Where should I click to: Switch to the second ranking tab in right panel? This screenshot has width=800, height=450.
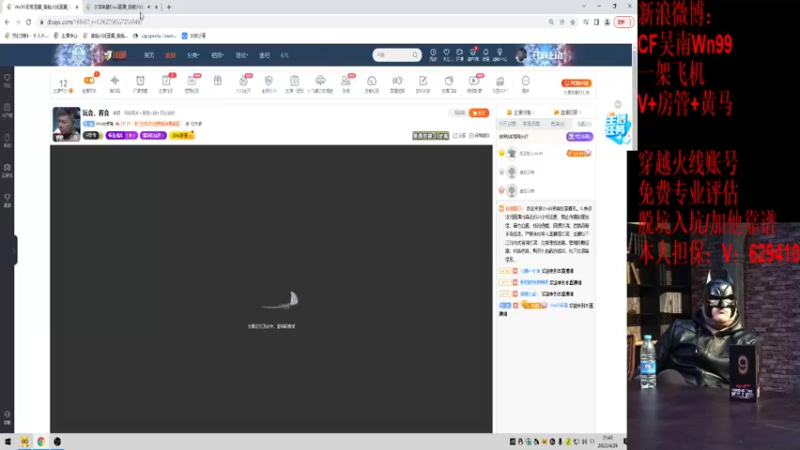point(567,112)
